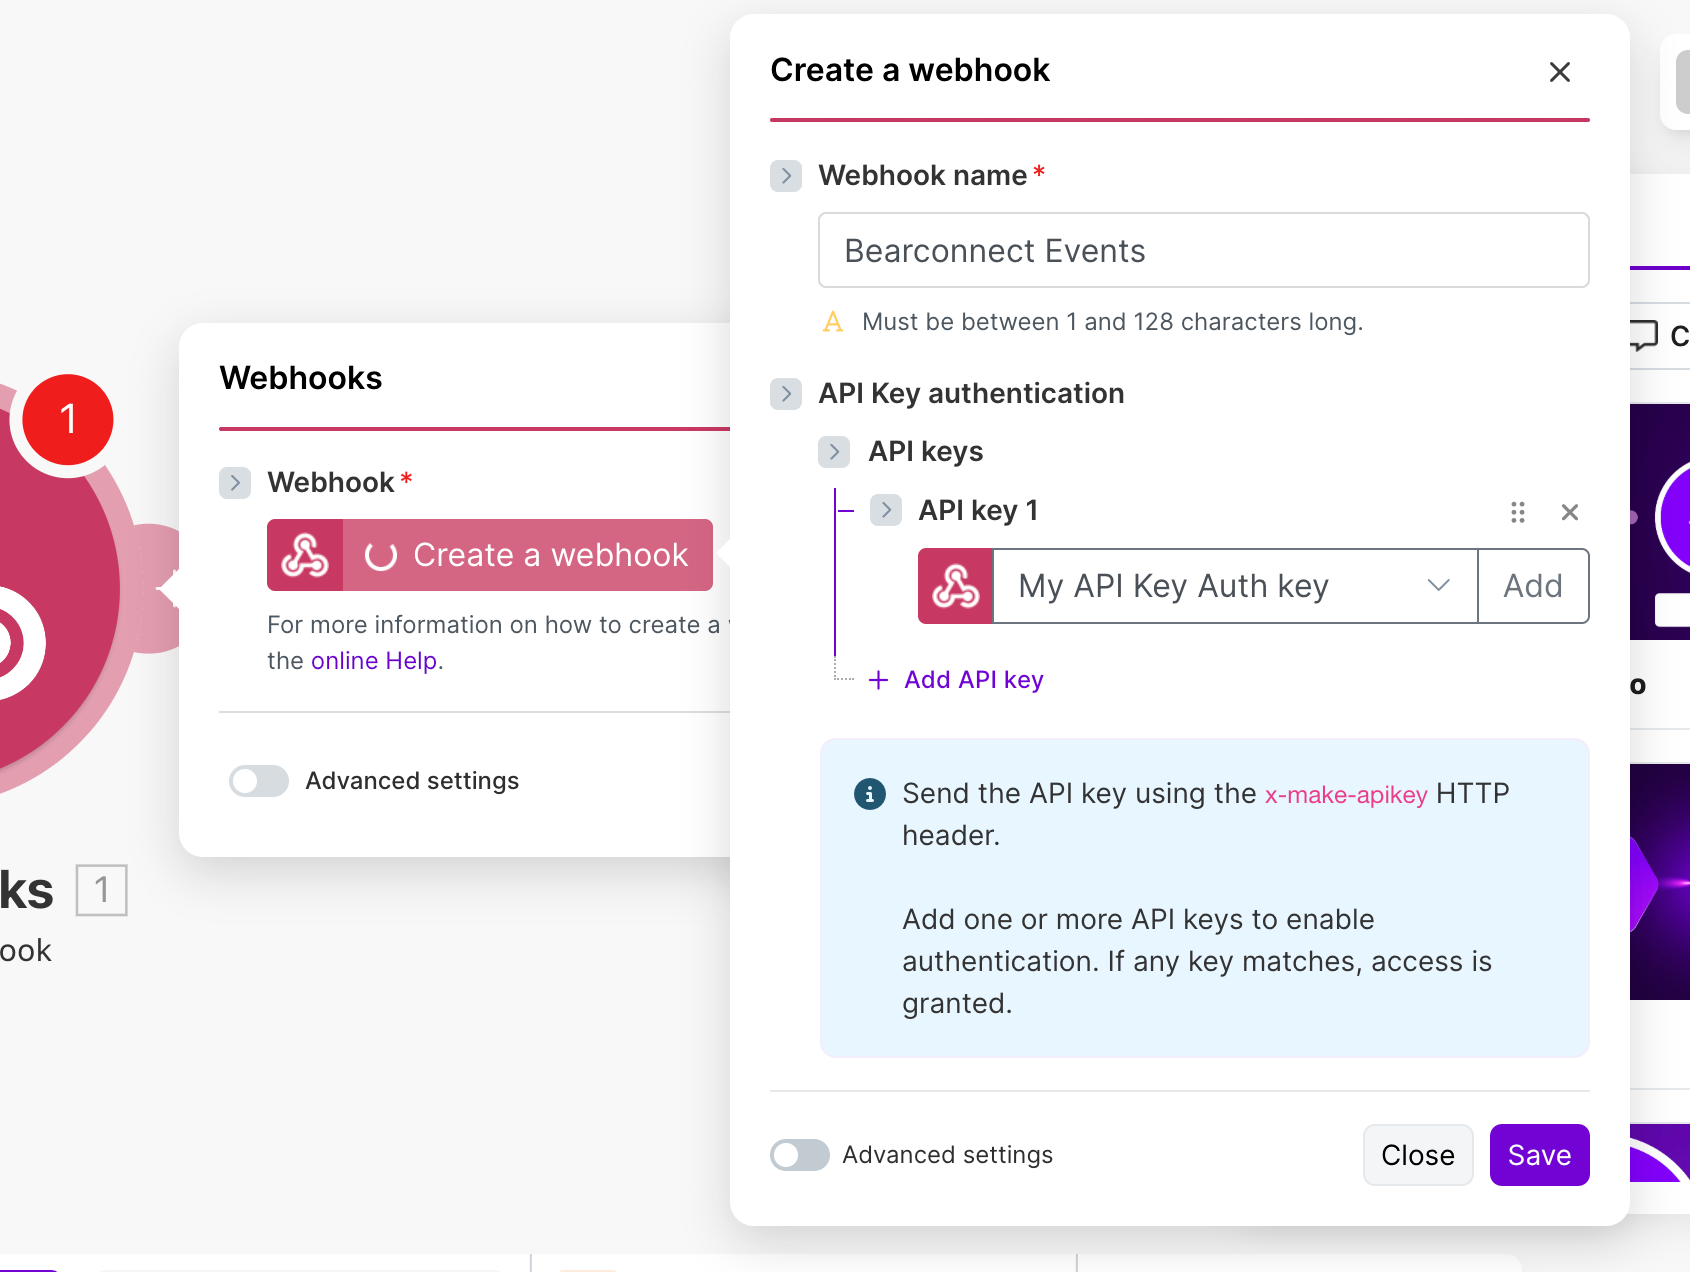Click the info icon in the blue notice
The width and height of the screenshot is (1690, 1272).
point(869,794)
